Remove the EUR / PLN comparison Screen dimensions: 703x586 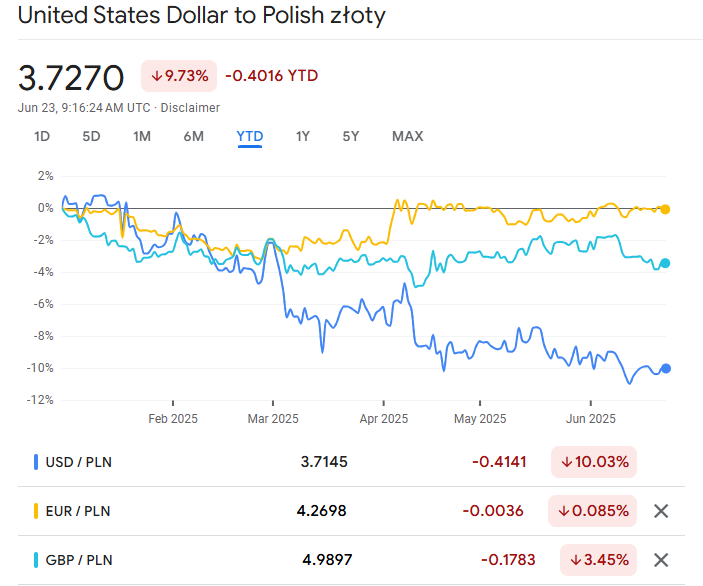pyautogui.click(x=660, y=511)
